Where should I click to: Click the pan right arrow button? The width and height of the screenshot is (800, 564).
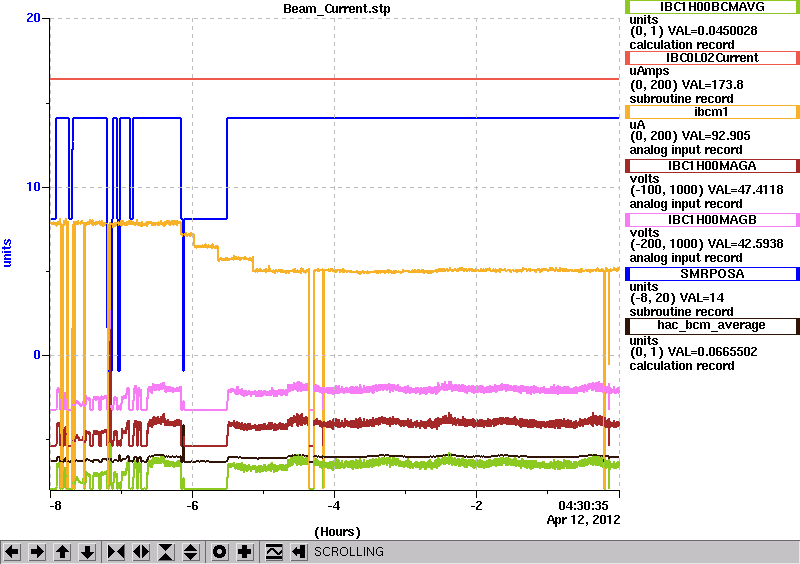(37, 552)
